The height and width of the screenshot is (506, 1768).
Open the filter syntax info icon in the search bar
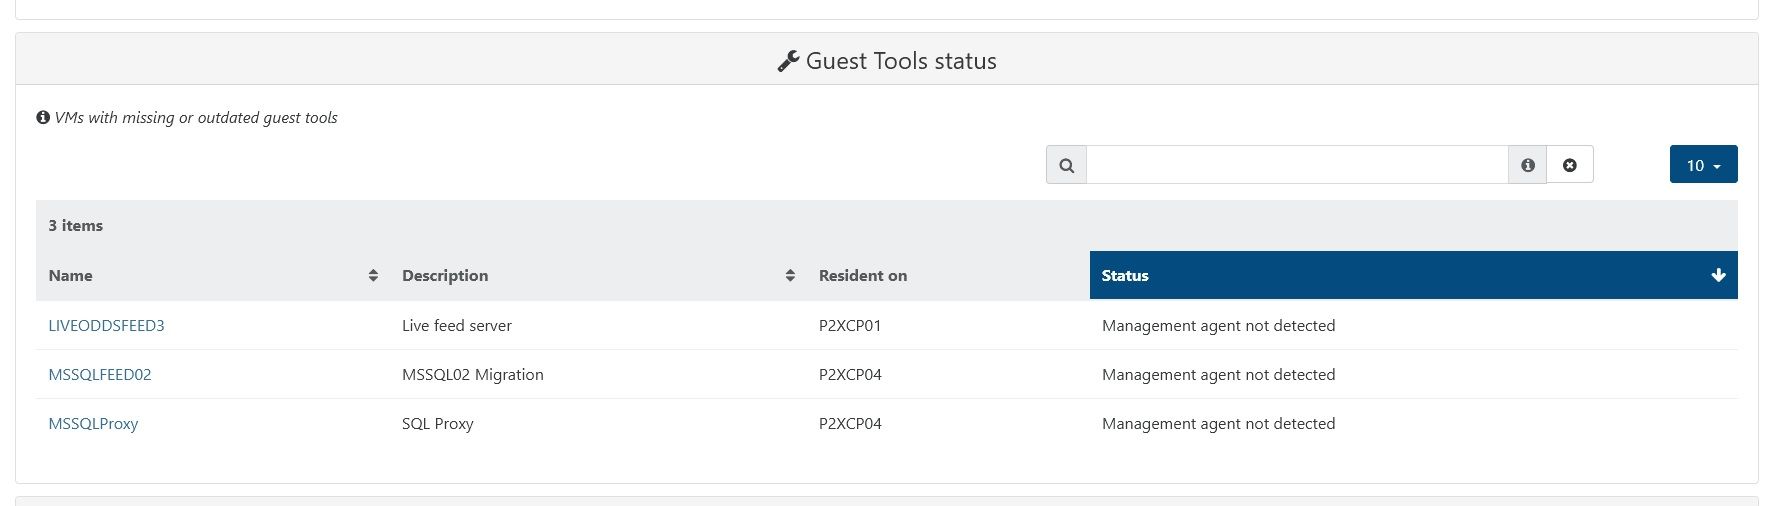pos(1527,165)
